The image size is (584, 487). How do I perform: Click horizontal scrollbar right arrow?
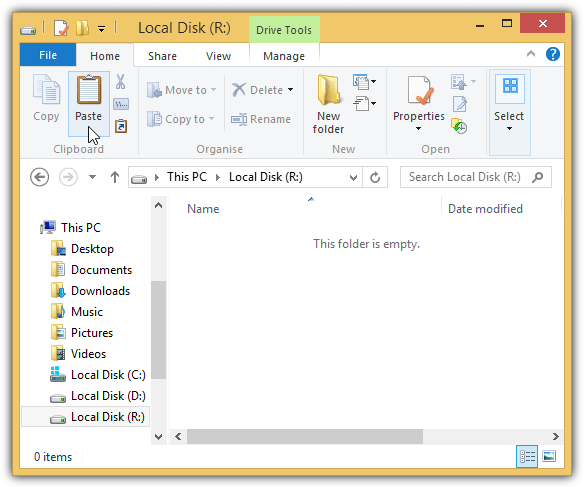point(555,436)
